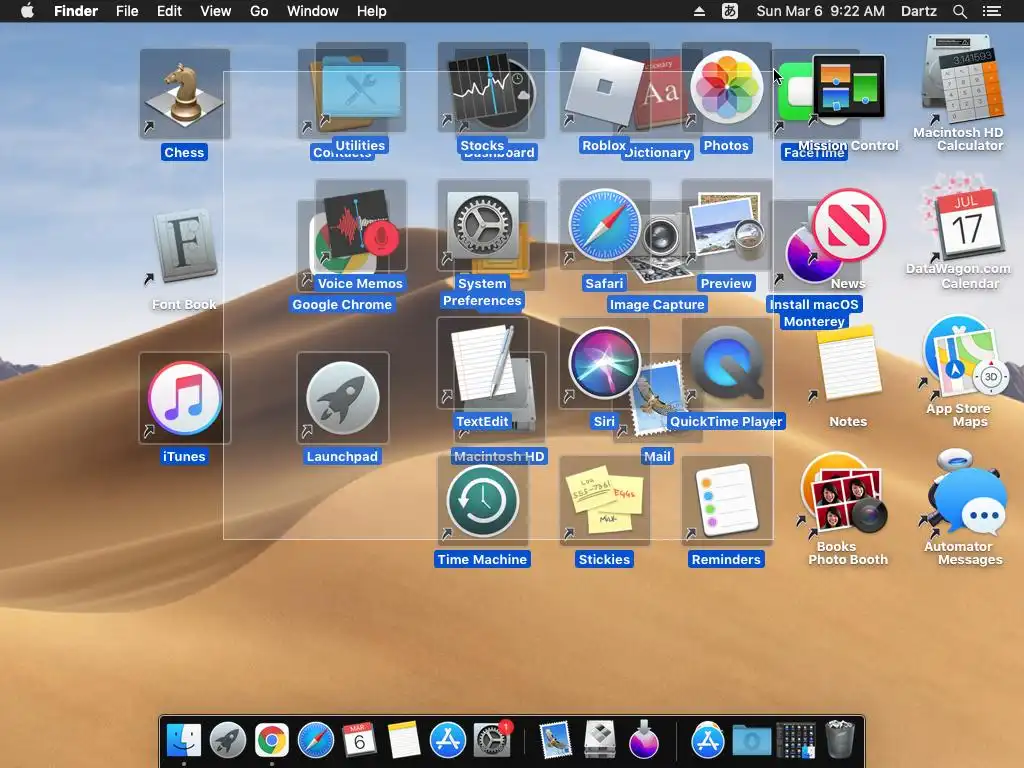
Task: Click the Roblox desktop icon
Action: 604,88
